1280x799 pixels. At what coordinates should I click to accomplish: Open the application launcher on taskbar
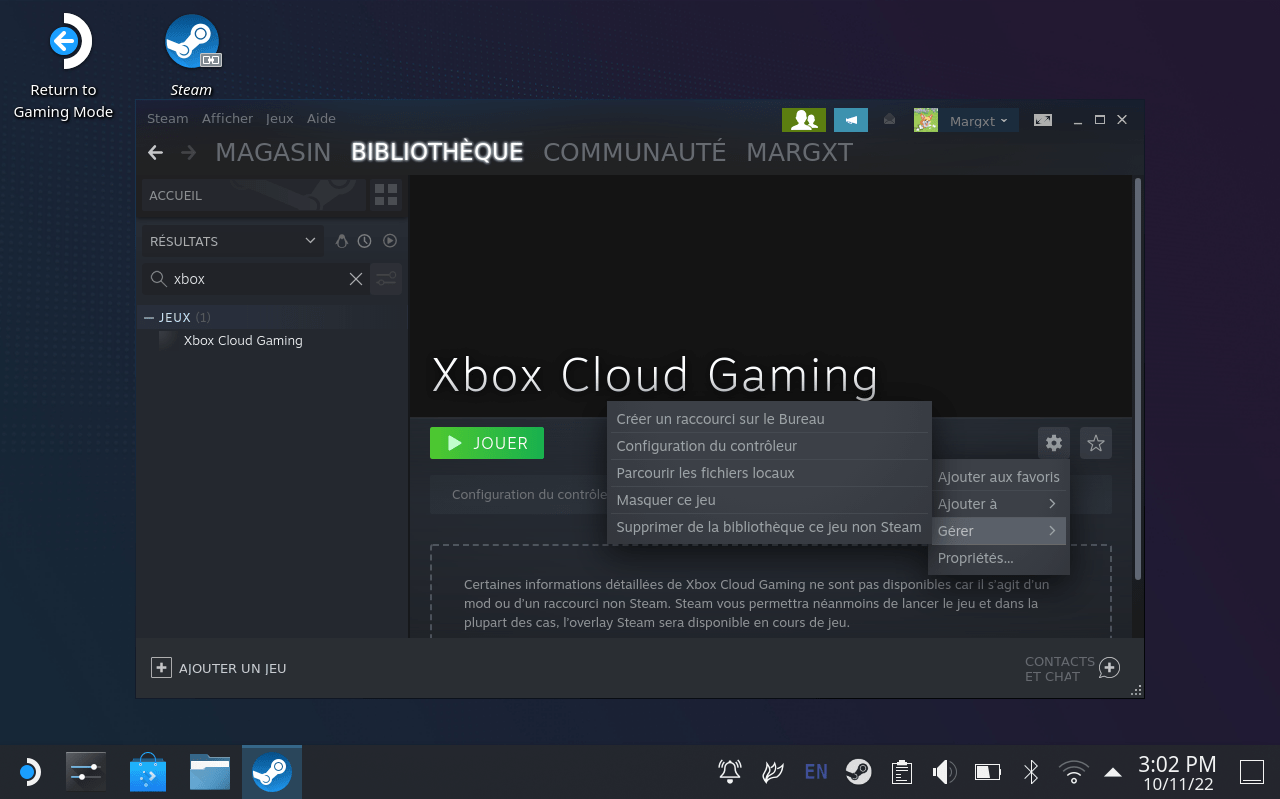29,772
